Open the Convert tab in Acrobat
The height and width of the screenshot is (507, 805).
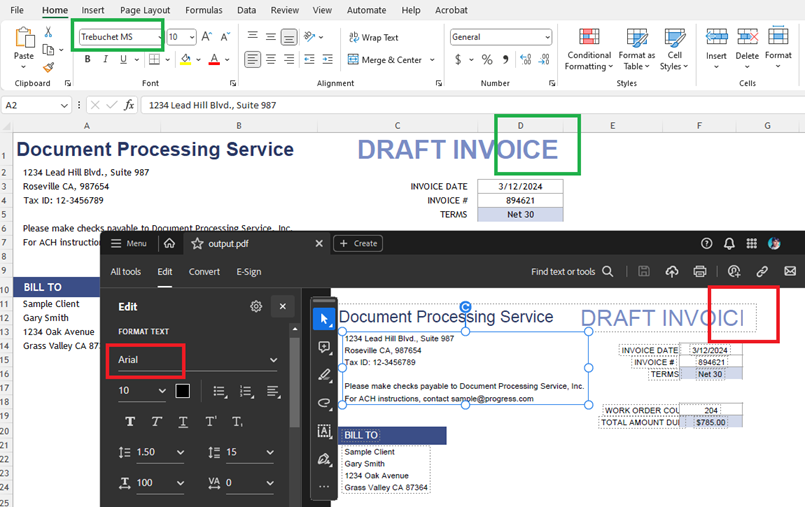(x=204, y=272)
